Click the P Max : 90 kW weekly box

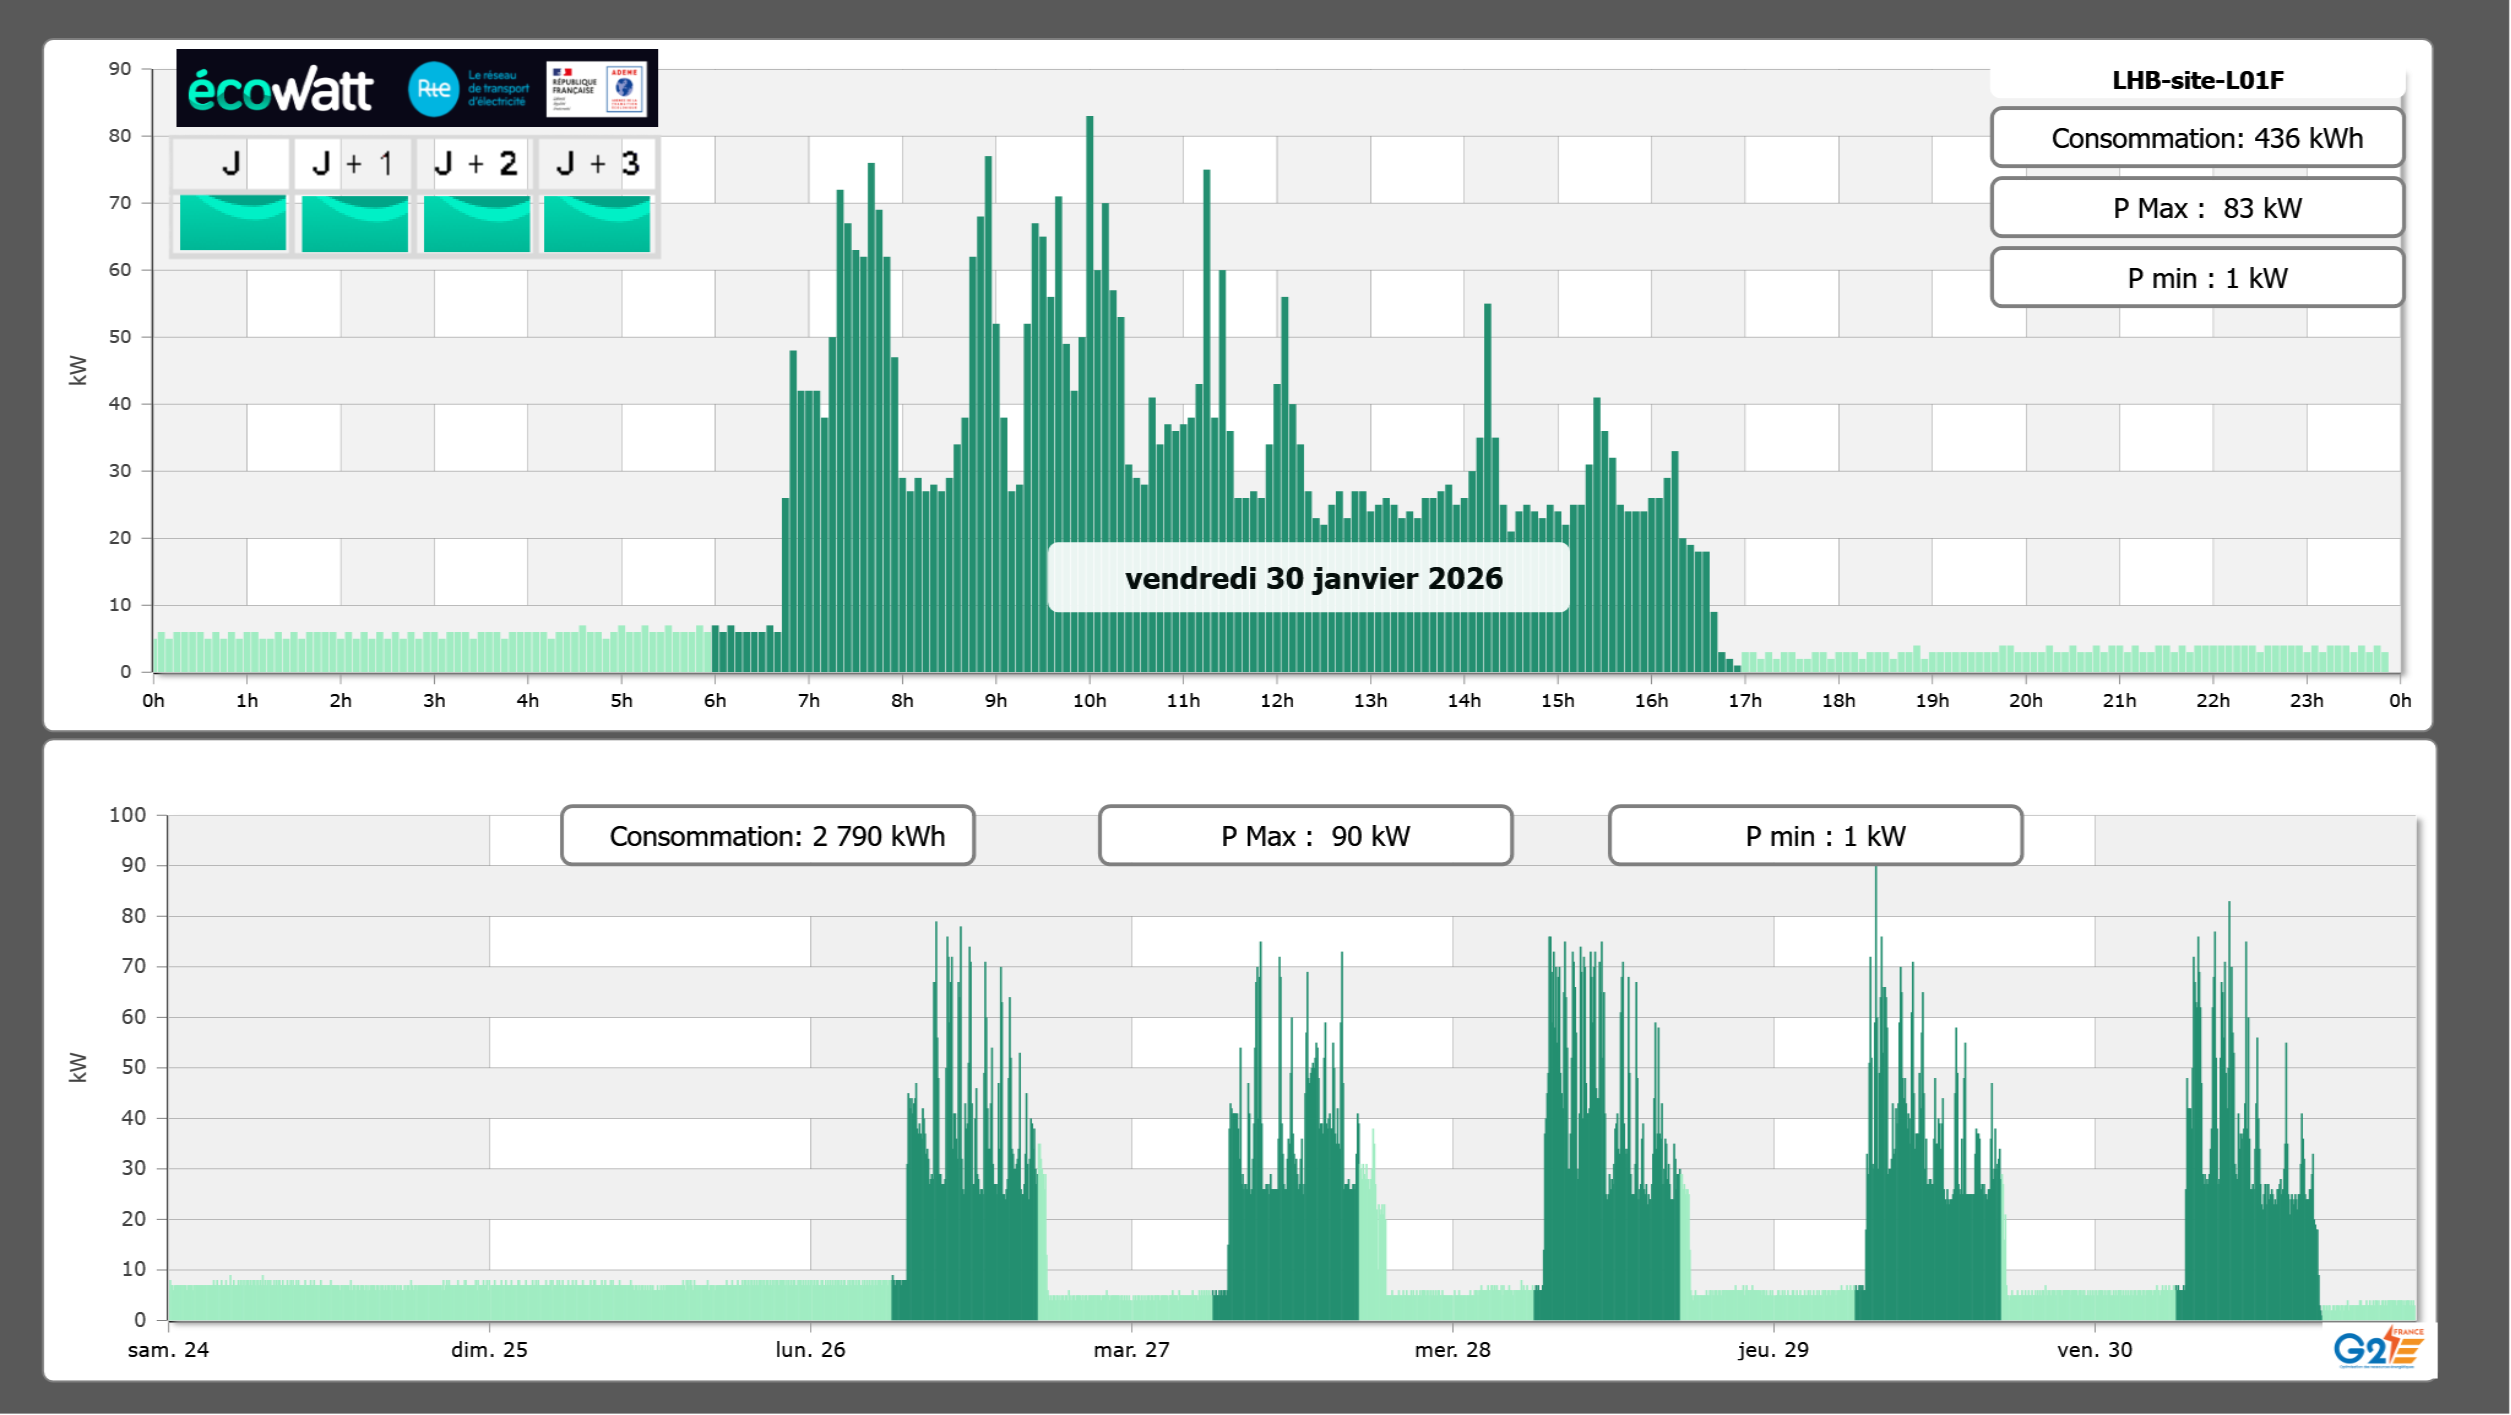[1305, 836]
